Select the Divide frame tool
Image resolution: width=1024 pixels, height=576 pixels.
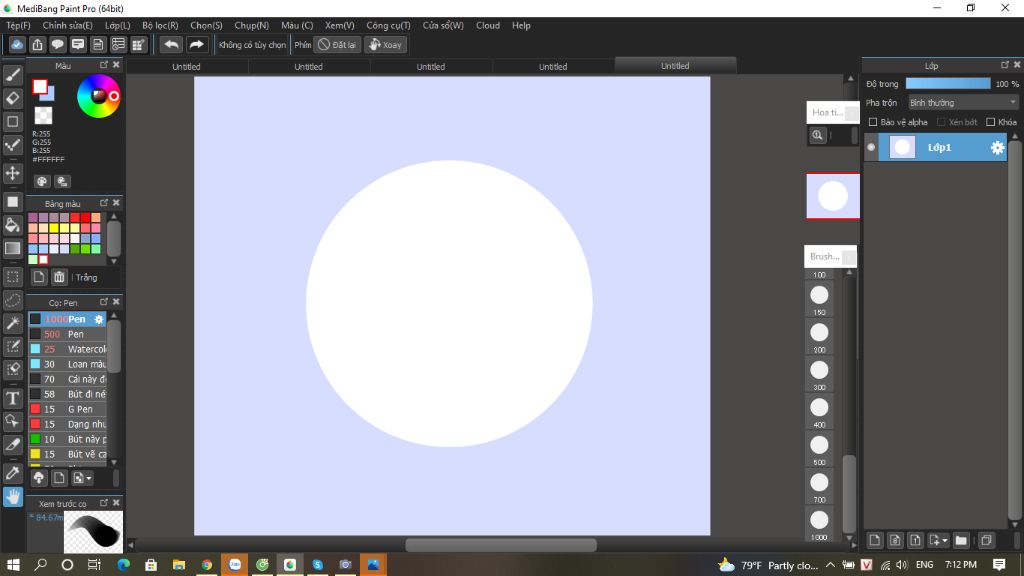pyautogui.click(x=12, y=444)
